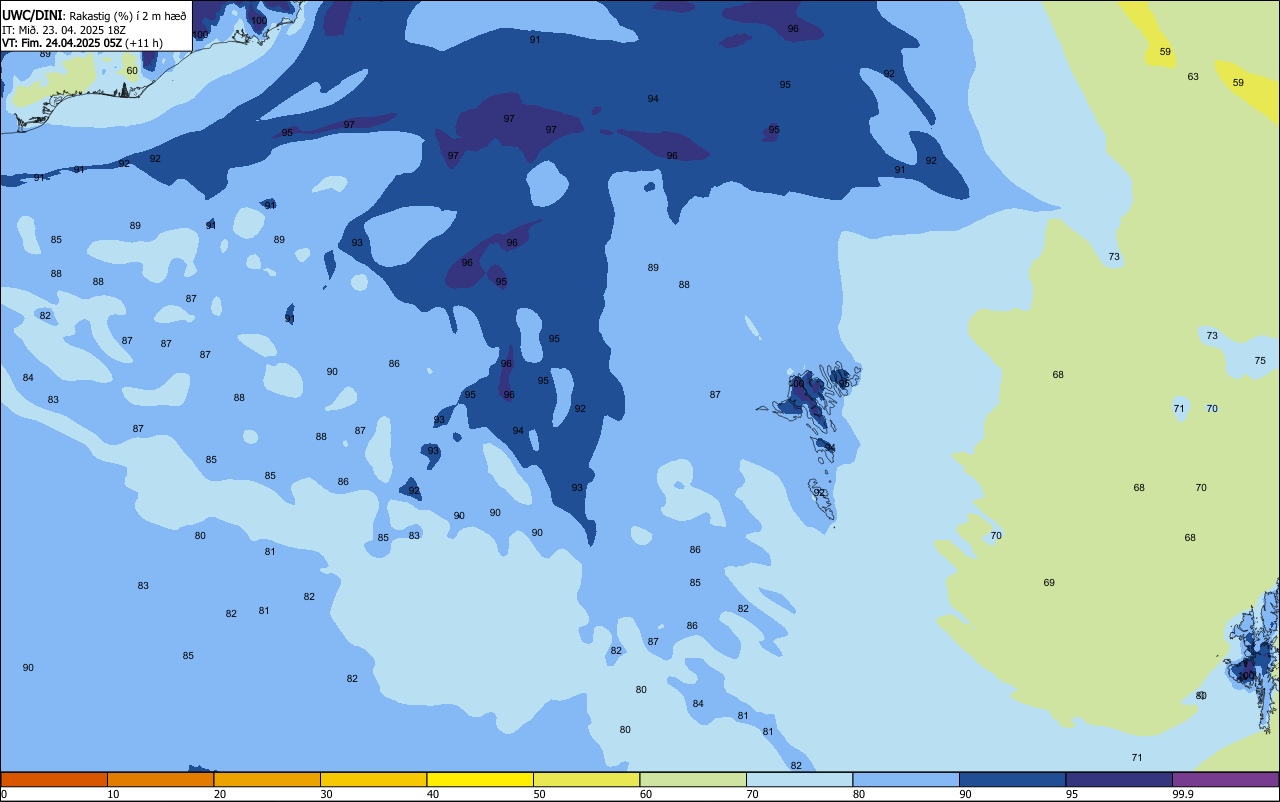Pick the 20–30 legend color band
The image size is (1280, 802).
267,779
